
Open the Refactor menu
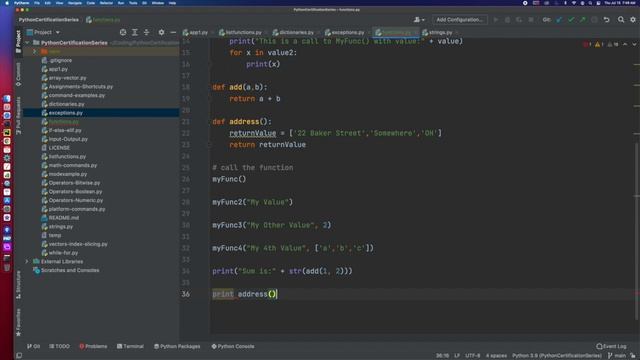[106, 3]
